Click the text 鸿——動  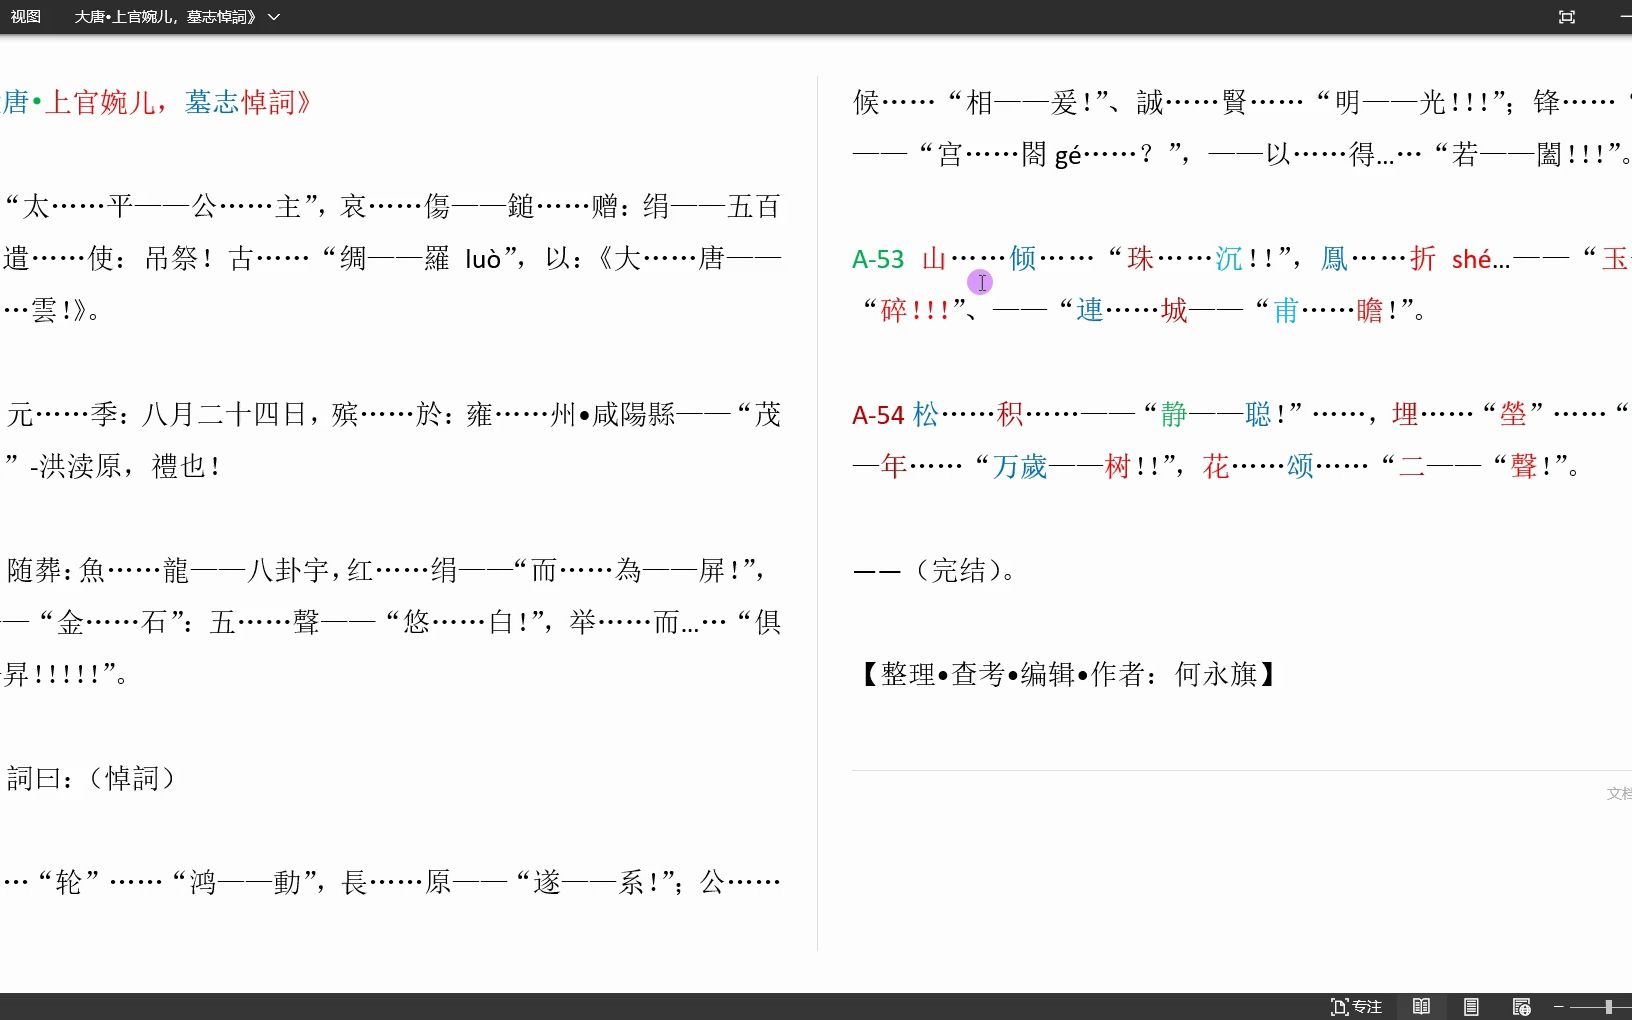(245, 883)
